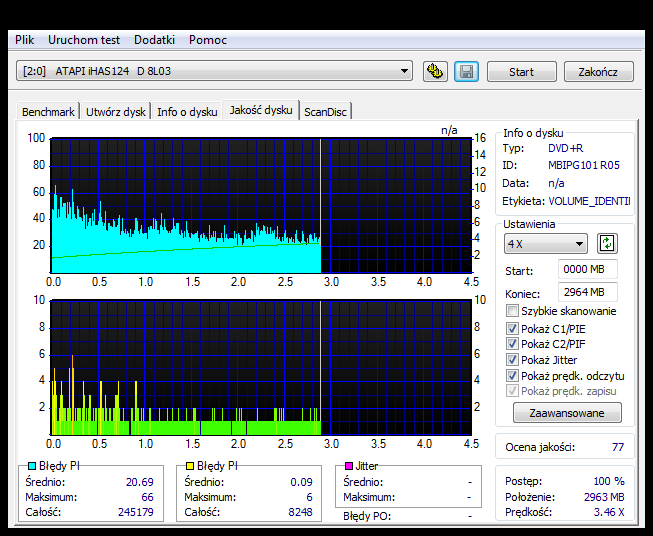Image resolution: width=653 pixels, height=536 pixels.
Task: Open Zaawansowane settings button
Action: (x=567, y=413)
